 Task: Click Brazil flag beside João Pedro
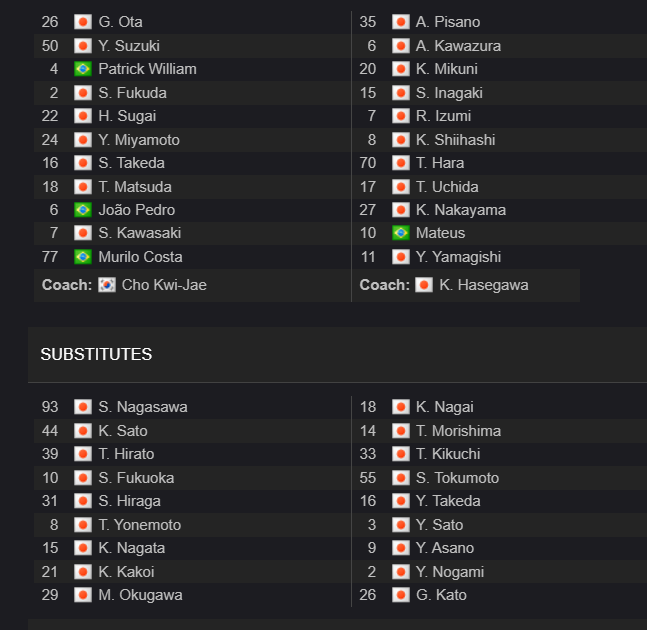(83, 210)
